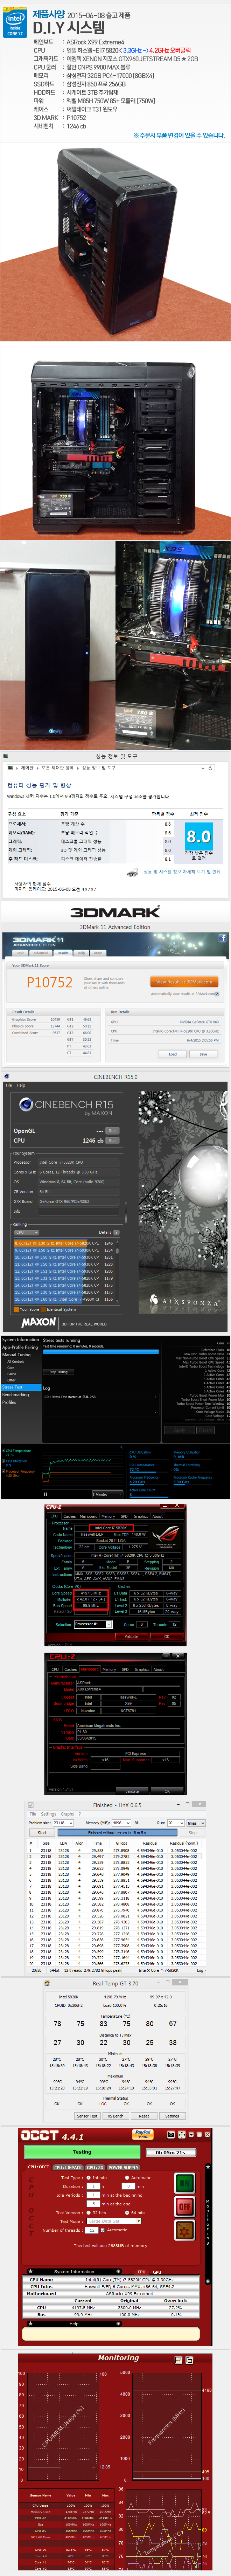Pause the Intel XTU monitoring graph
The image size is (231, 2576).
pyautogui.click(x=46, y=1494)
